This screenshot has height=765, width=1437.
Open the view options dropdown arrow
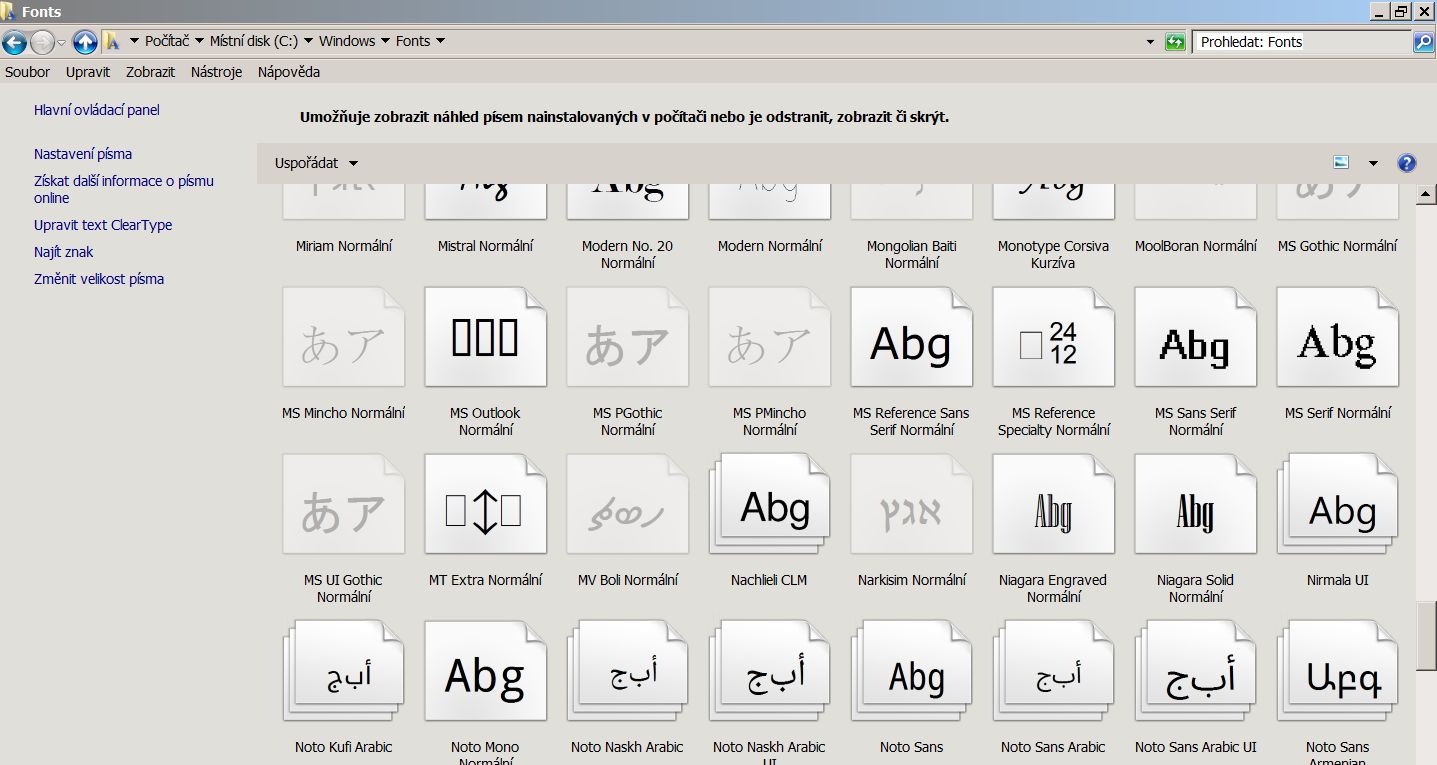1373,163
